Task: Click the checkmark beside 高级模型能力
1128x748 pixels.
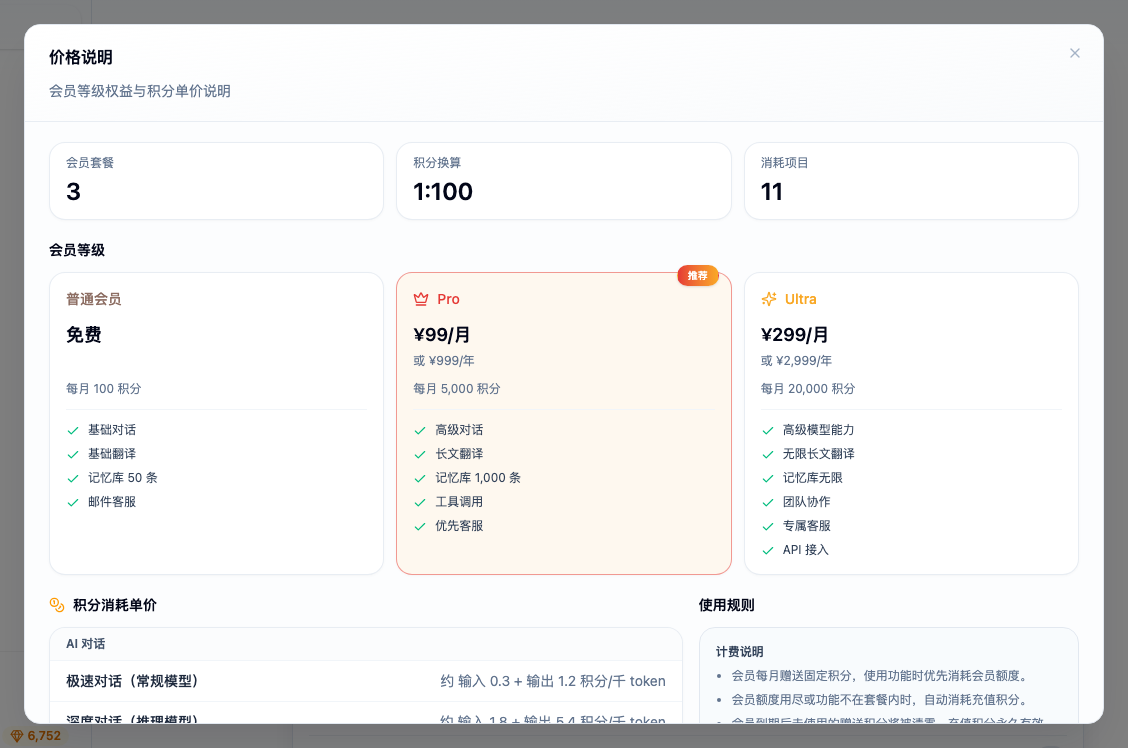Action: point(768,430)
